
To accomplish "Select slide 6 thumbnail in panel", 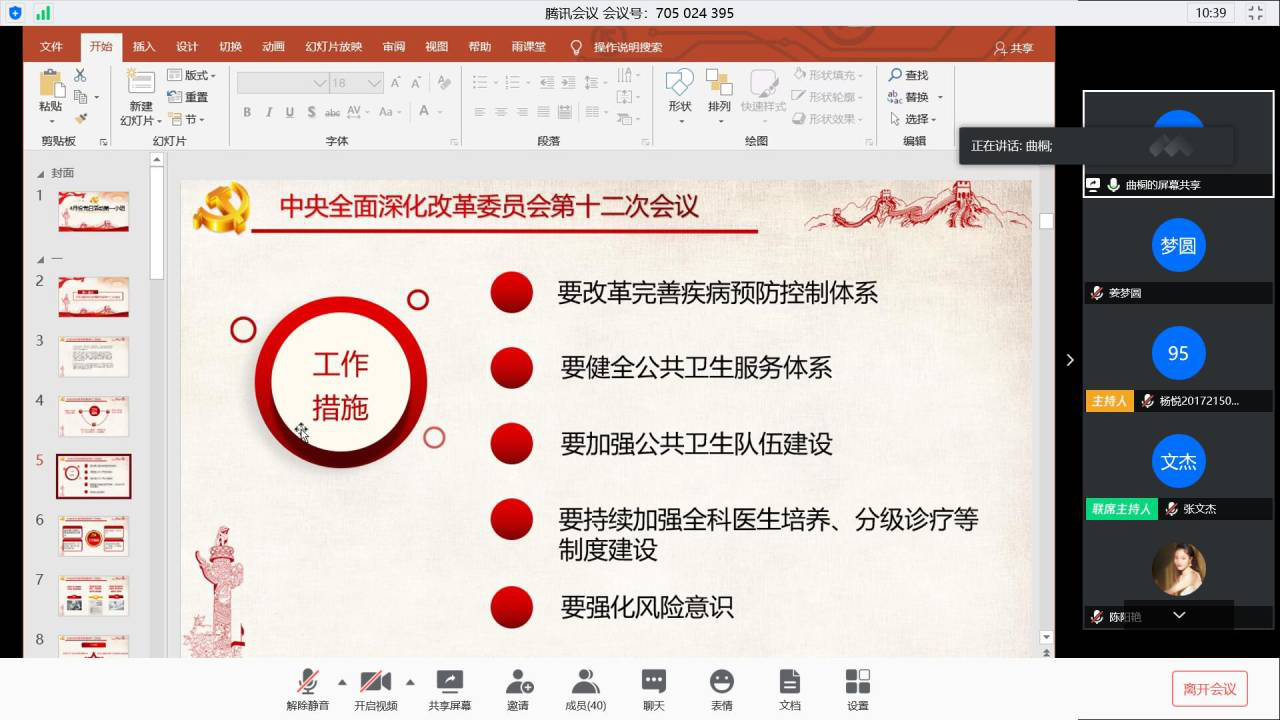I will point(93,536).
